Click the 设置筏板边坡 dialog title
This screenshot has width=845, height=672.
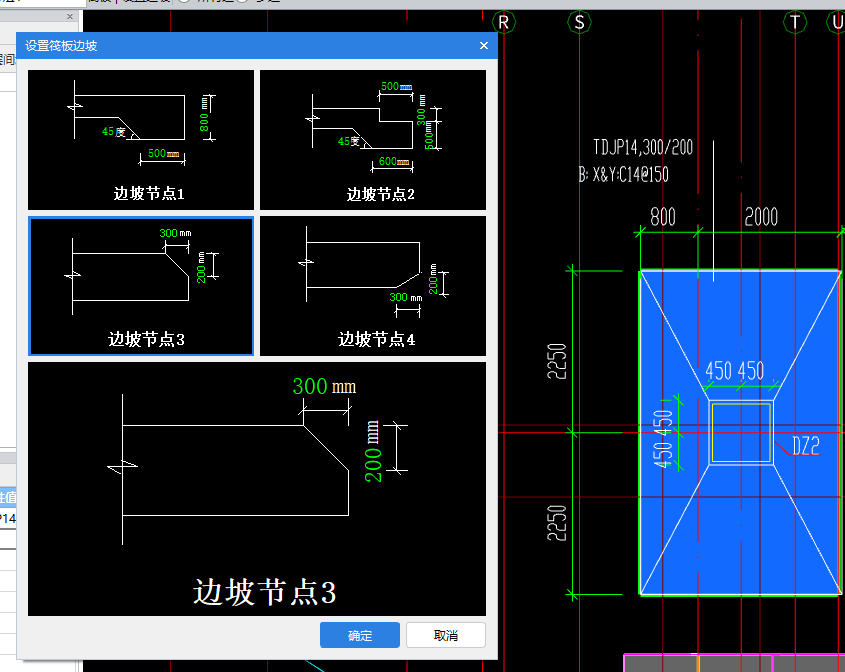point(61,46)
